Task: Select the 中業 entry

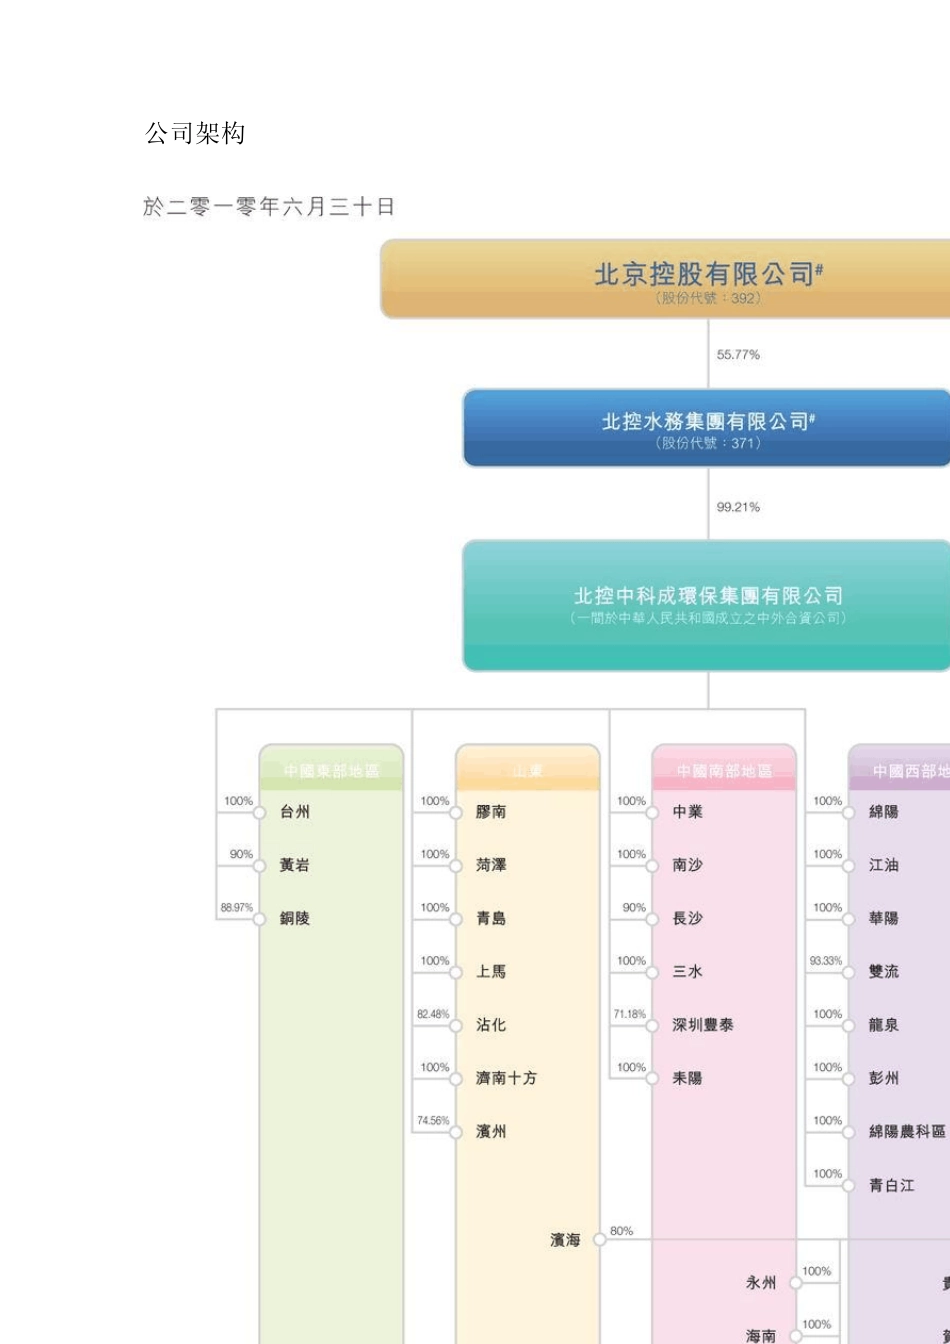Action: tap(688, 812)
